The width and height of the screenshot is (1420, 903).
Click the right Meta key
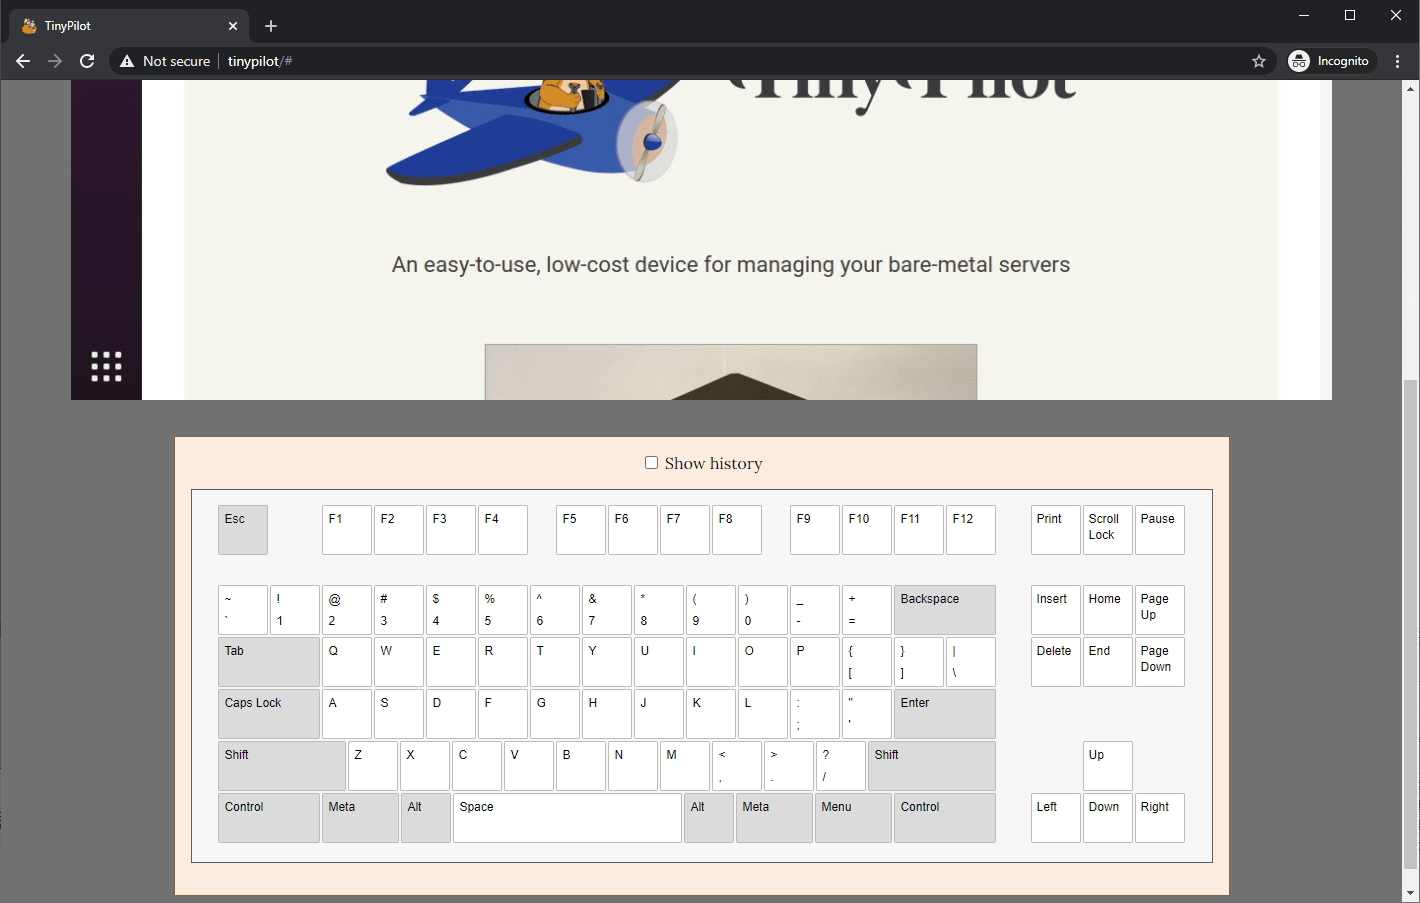pos(774,818)
